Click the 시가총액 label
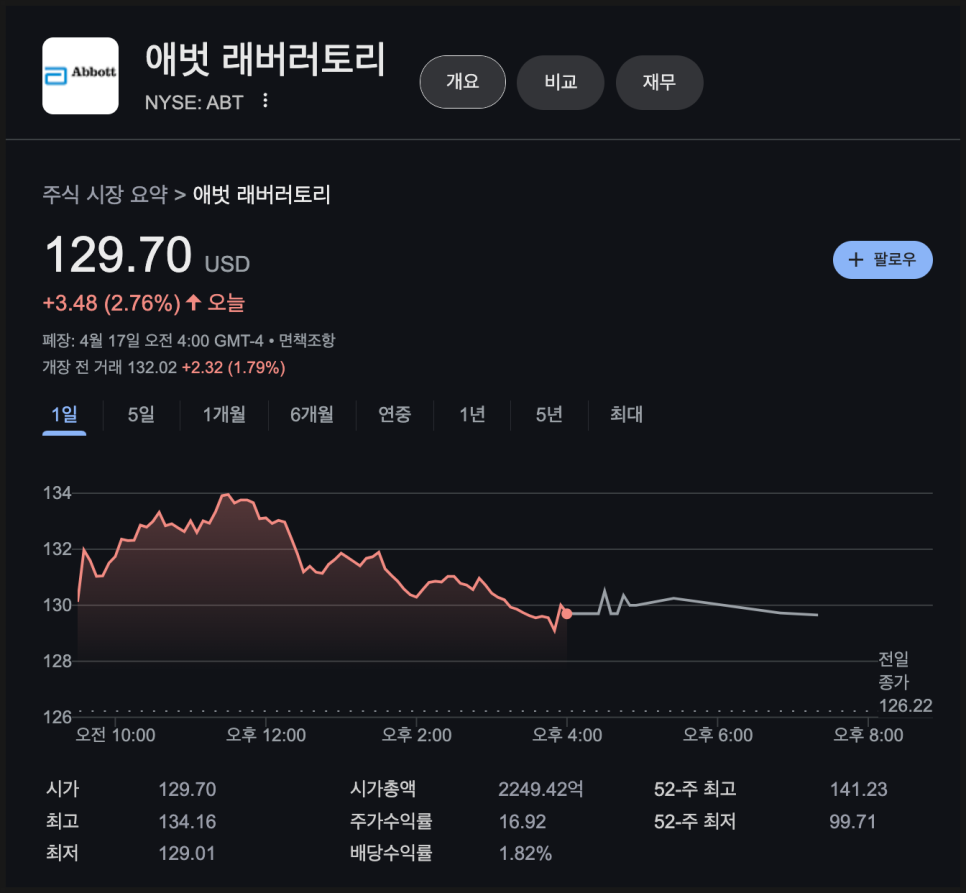The width and height of the screenshot is (966, 893). click(383, 790)
